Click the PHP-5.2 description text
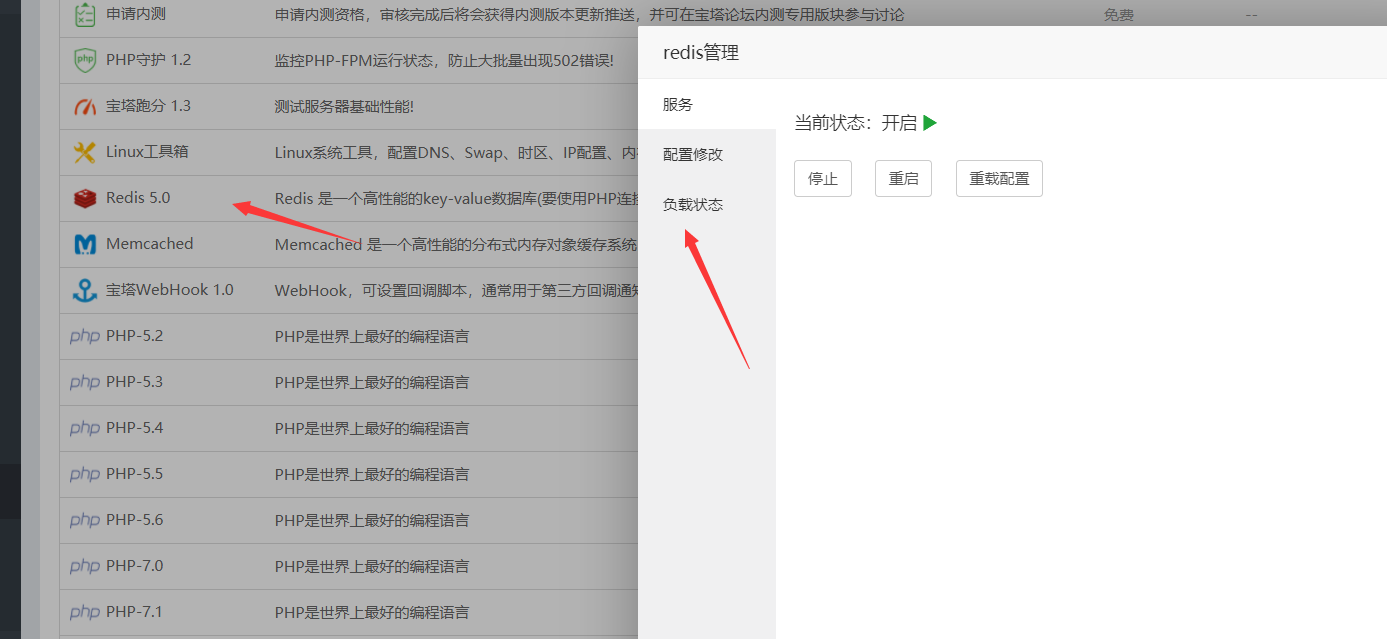The image size is (1387, 639). 372,336
